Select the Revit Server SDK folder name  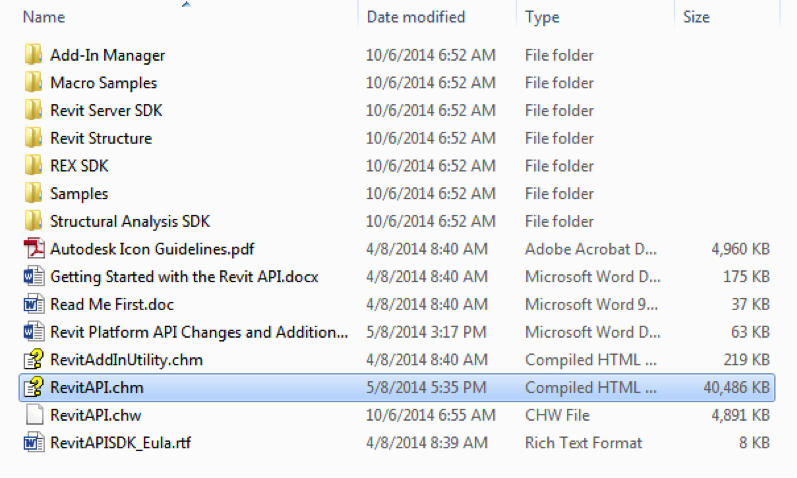point(106,110)
